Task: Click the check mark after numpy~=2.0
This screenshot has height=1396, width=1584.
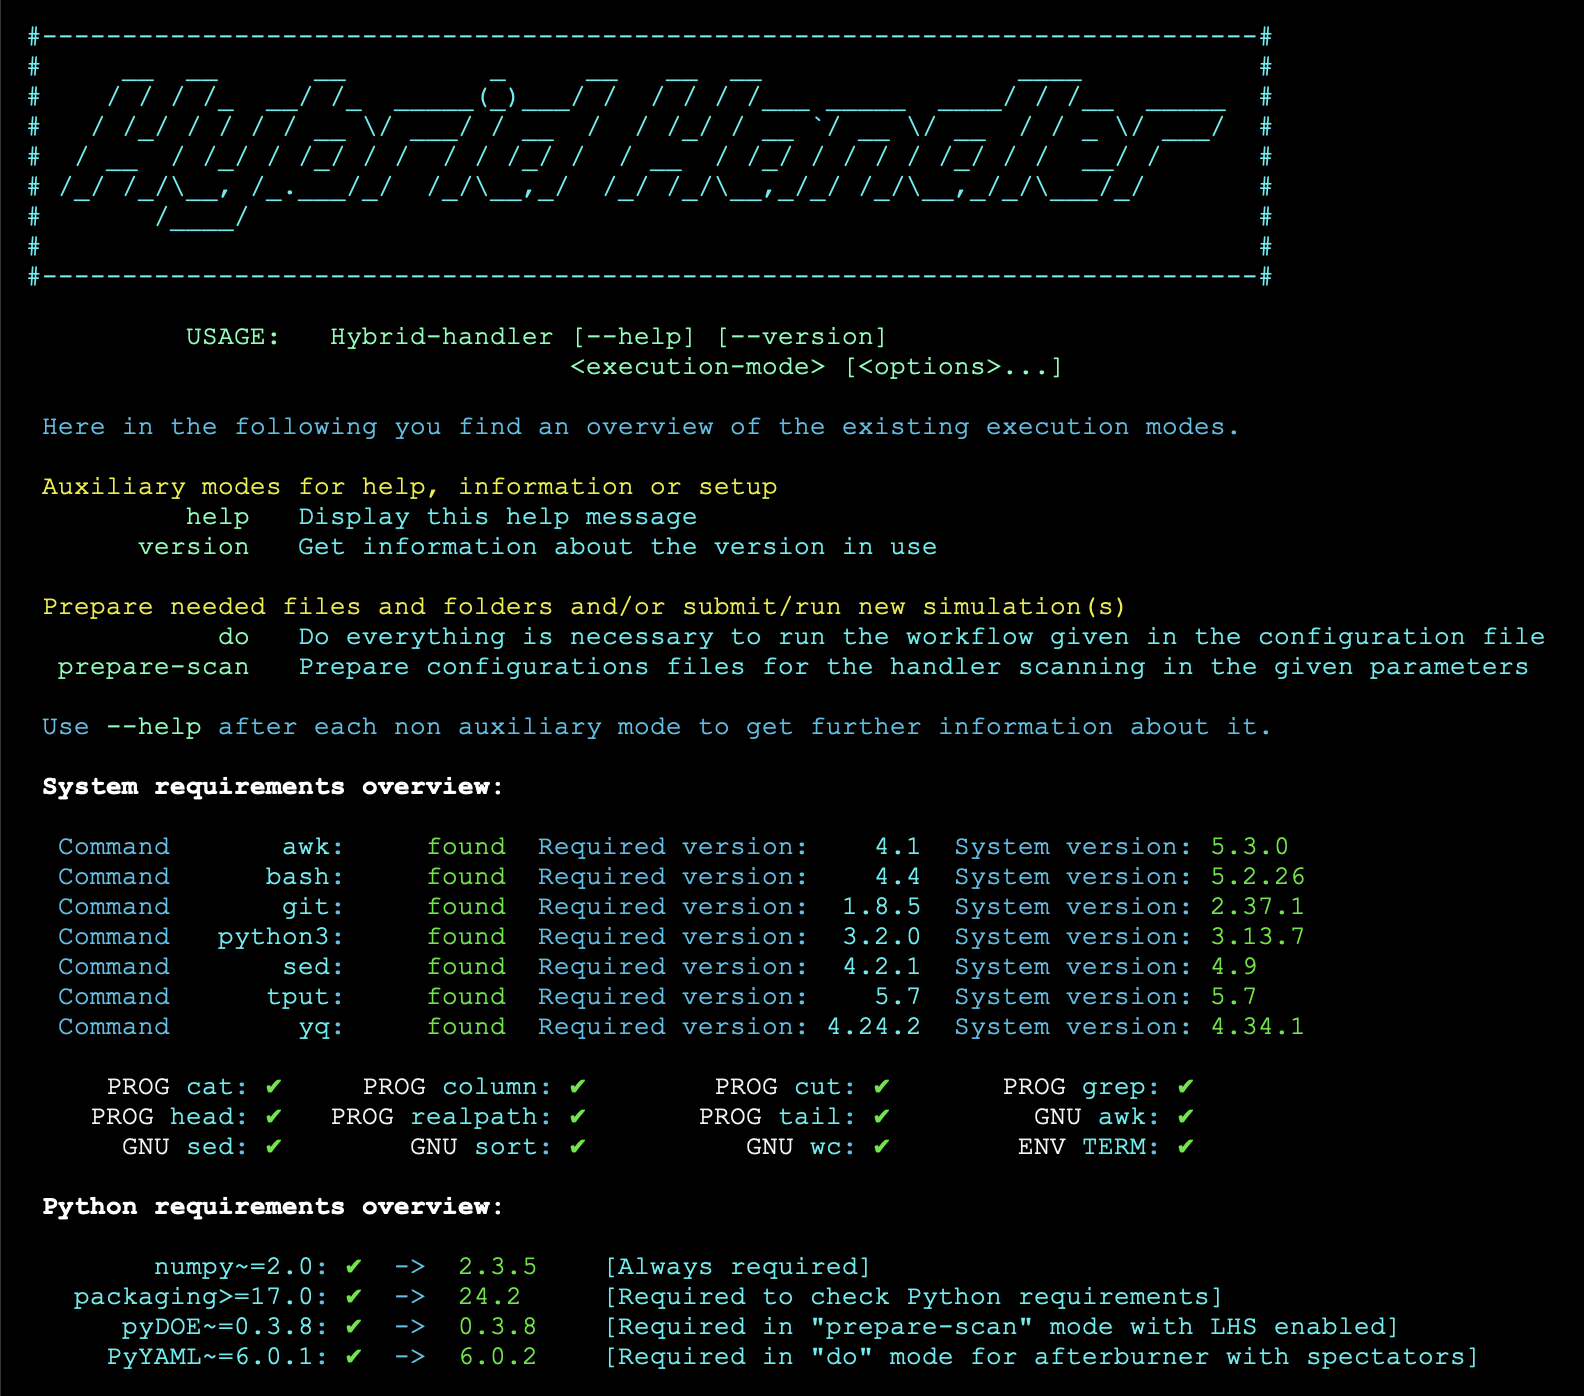Action: coord(354,1266)
